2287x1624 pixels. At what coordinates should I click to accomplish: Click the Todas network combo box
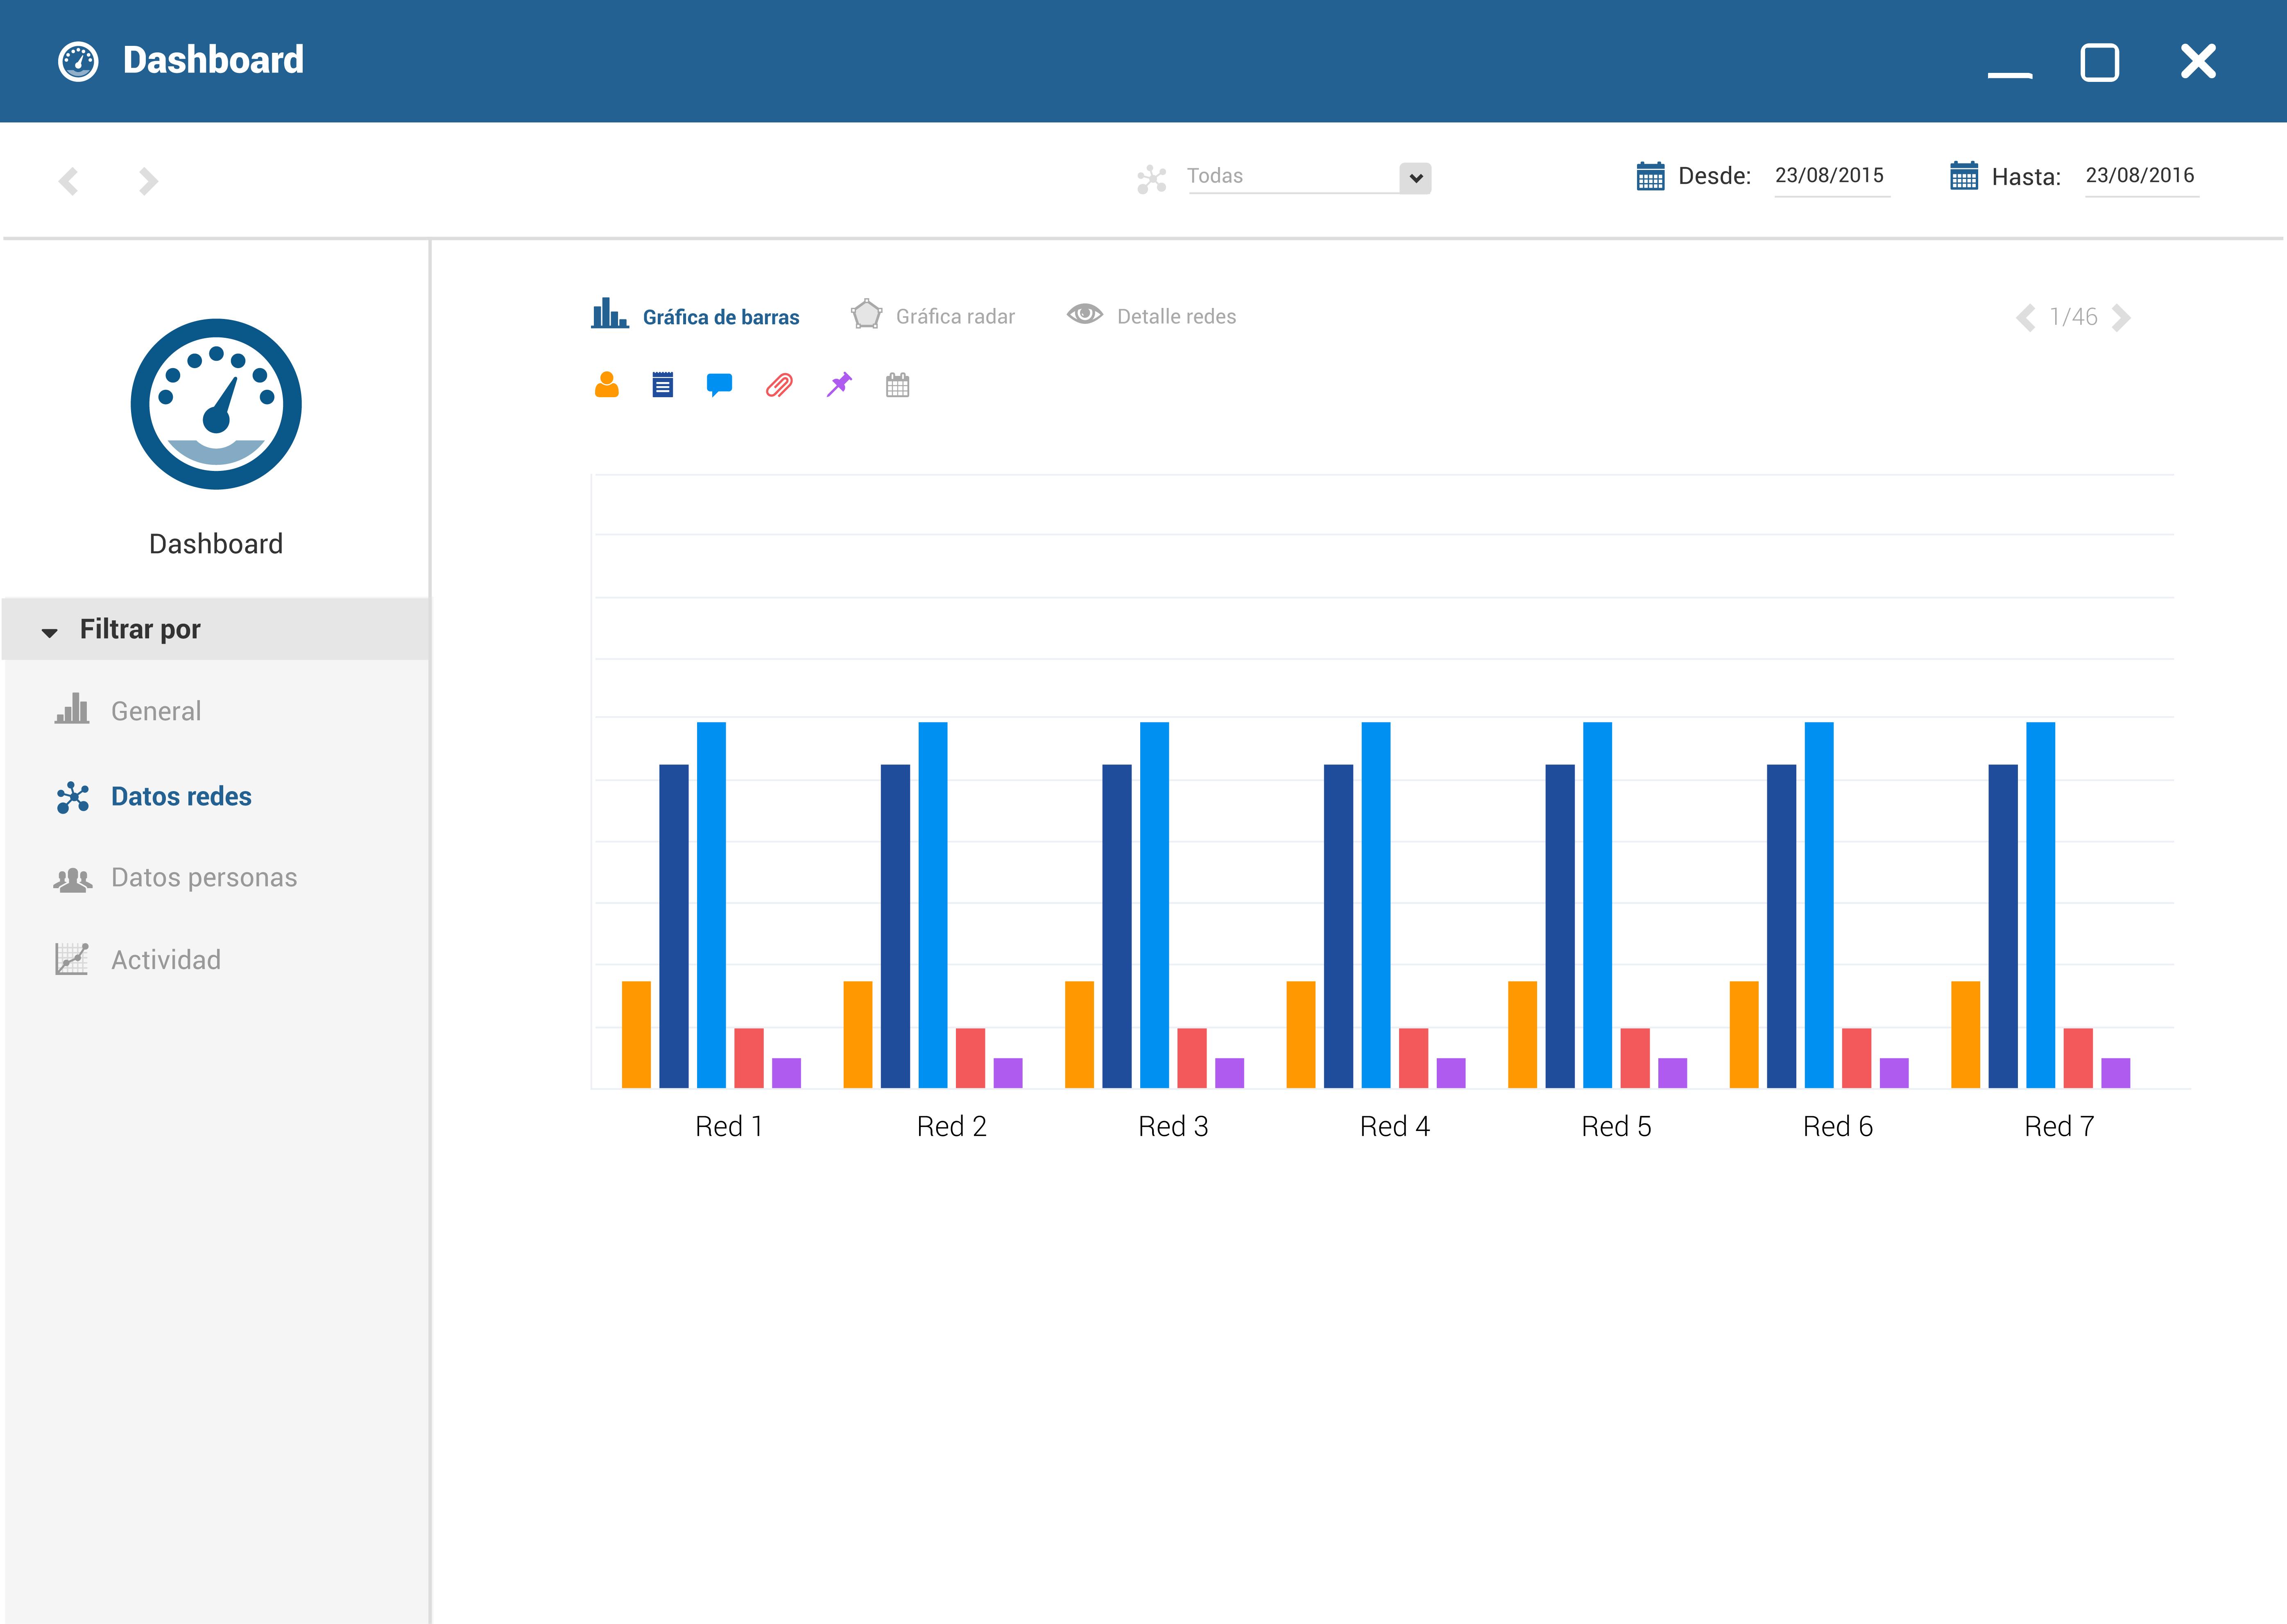(x=1309, y=178)
